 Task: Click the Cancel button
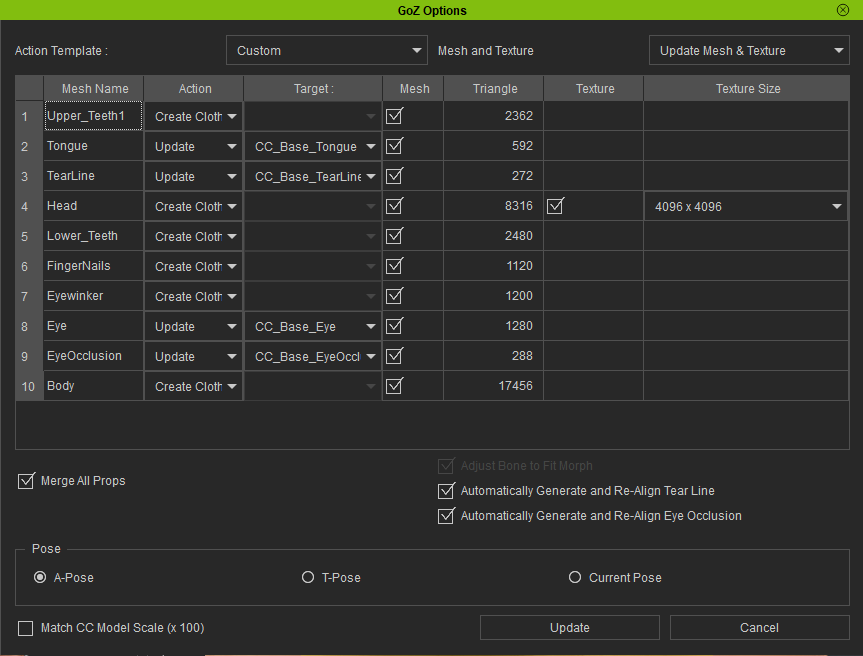pyautogui.click(x=759, y=628)
